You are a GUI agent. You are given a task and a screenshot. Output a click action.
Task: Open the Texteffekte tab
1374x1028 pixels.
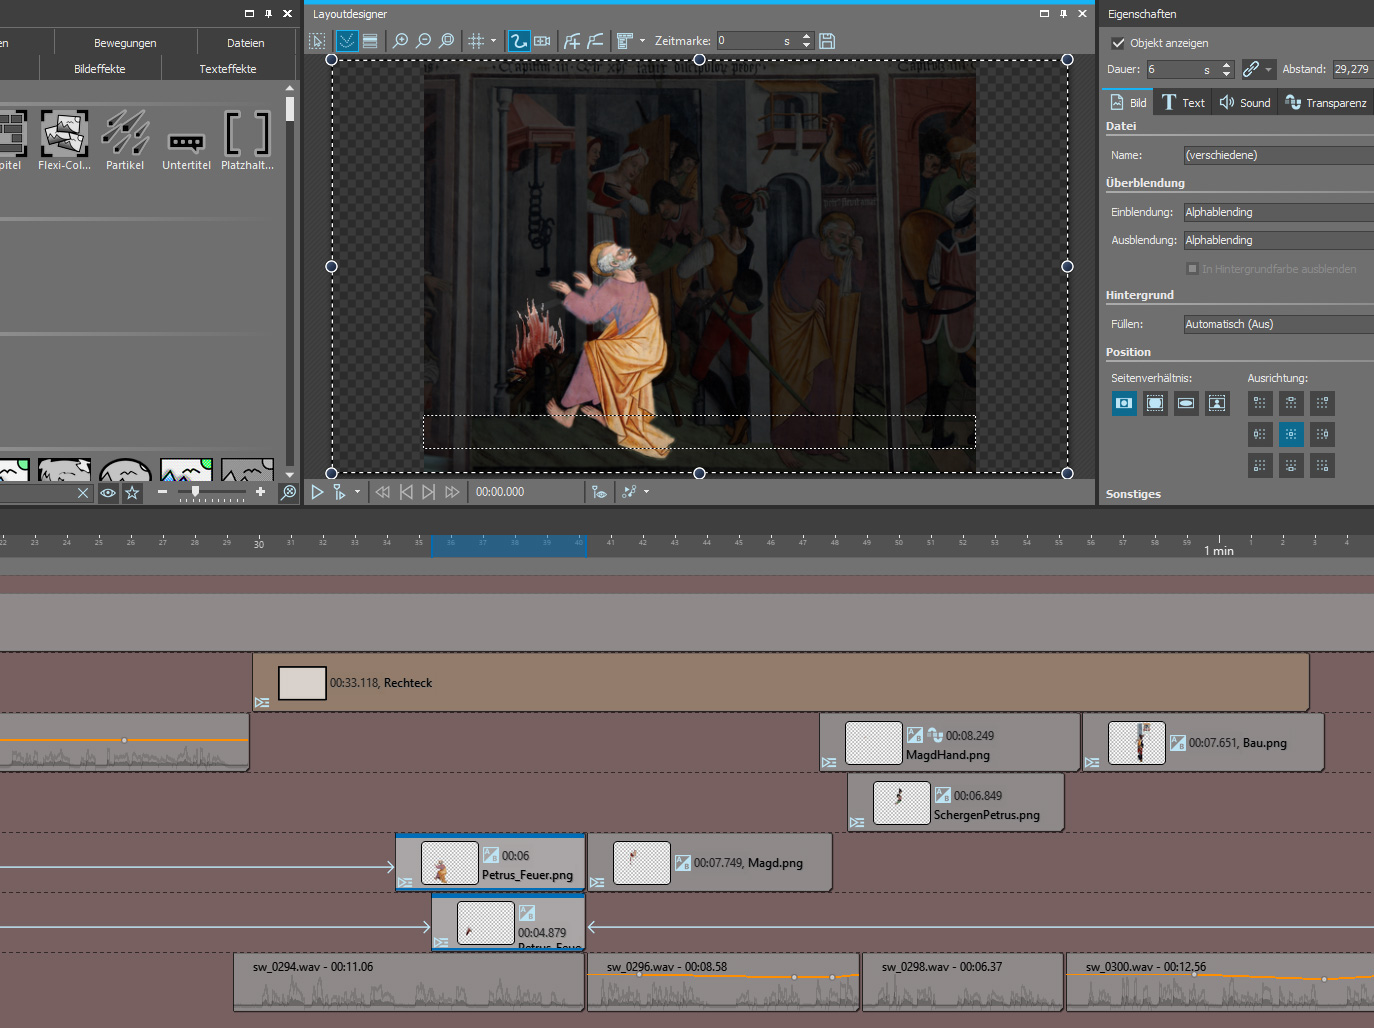(227, 69)
